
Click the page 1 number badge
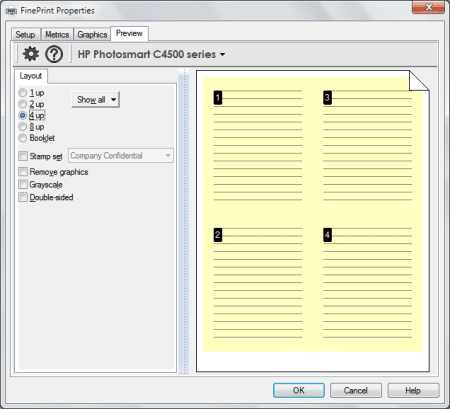[218, 98]
